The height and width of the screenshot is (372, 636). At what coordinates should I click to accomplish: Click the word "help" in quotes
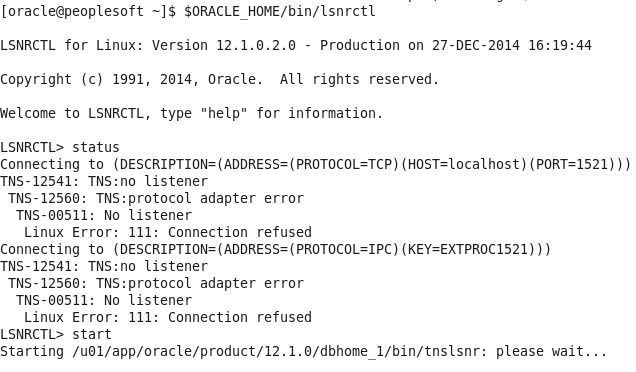click(223, 113)
